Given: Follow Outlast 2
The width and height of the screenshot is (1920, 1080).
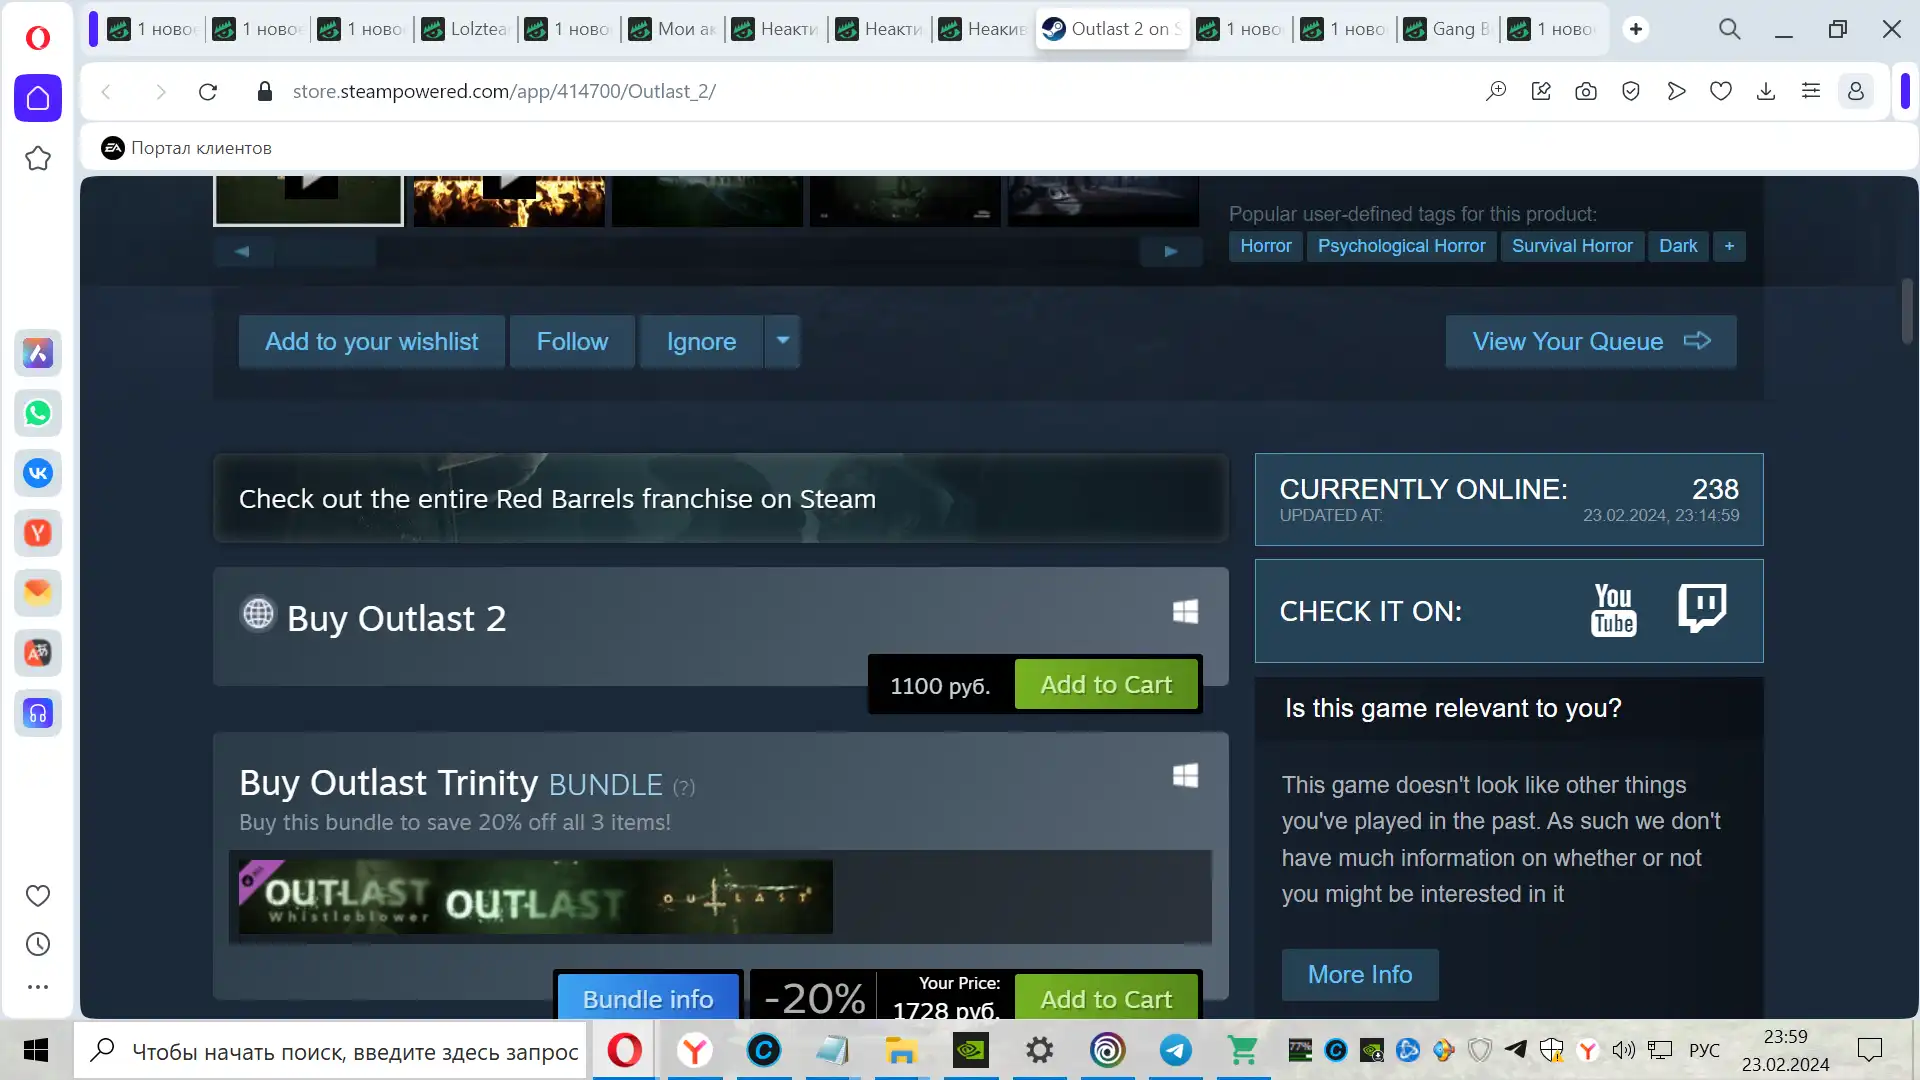Looking at the screenshot, I should click(572, 341).
